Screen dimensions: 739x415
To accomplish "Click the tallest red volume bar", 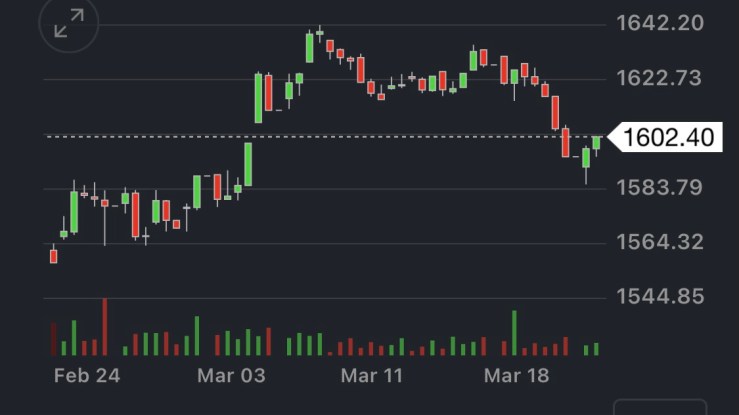I will point(105,327).
